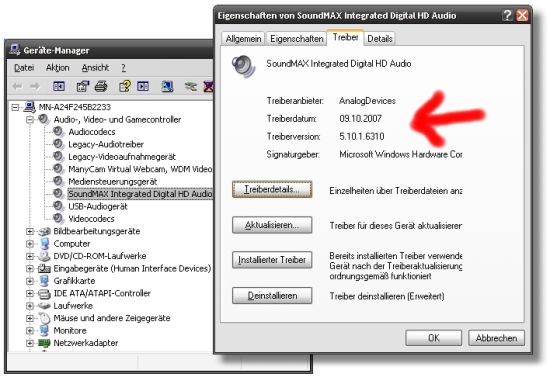Select USB-Audiogerät in device tree
Viewport: 550px width, 377px height.
pyautogui.click(x=98, y=206)
